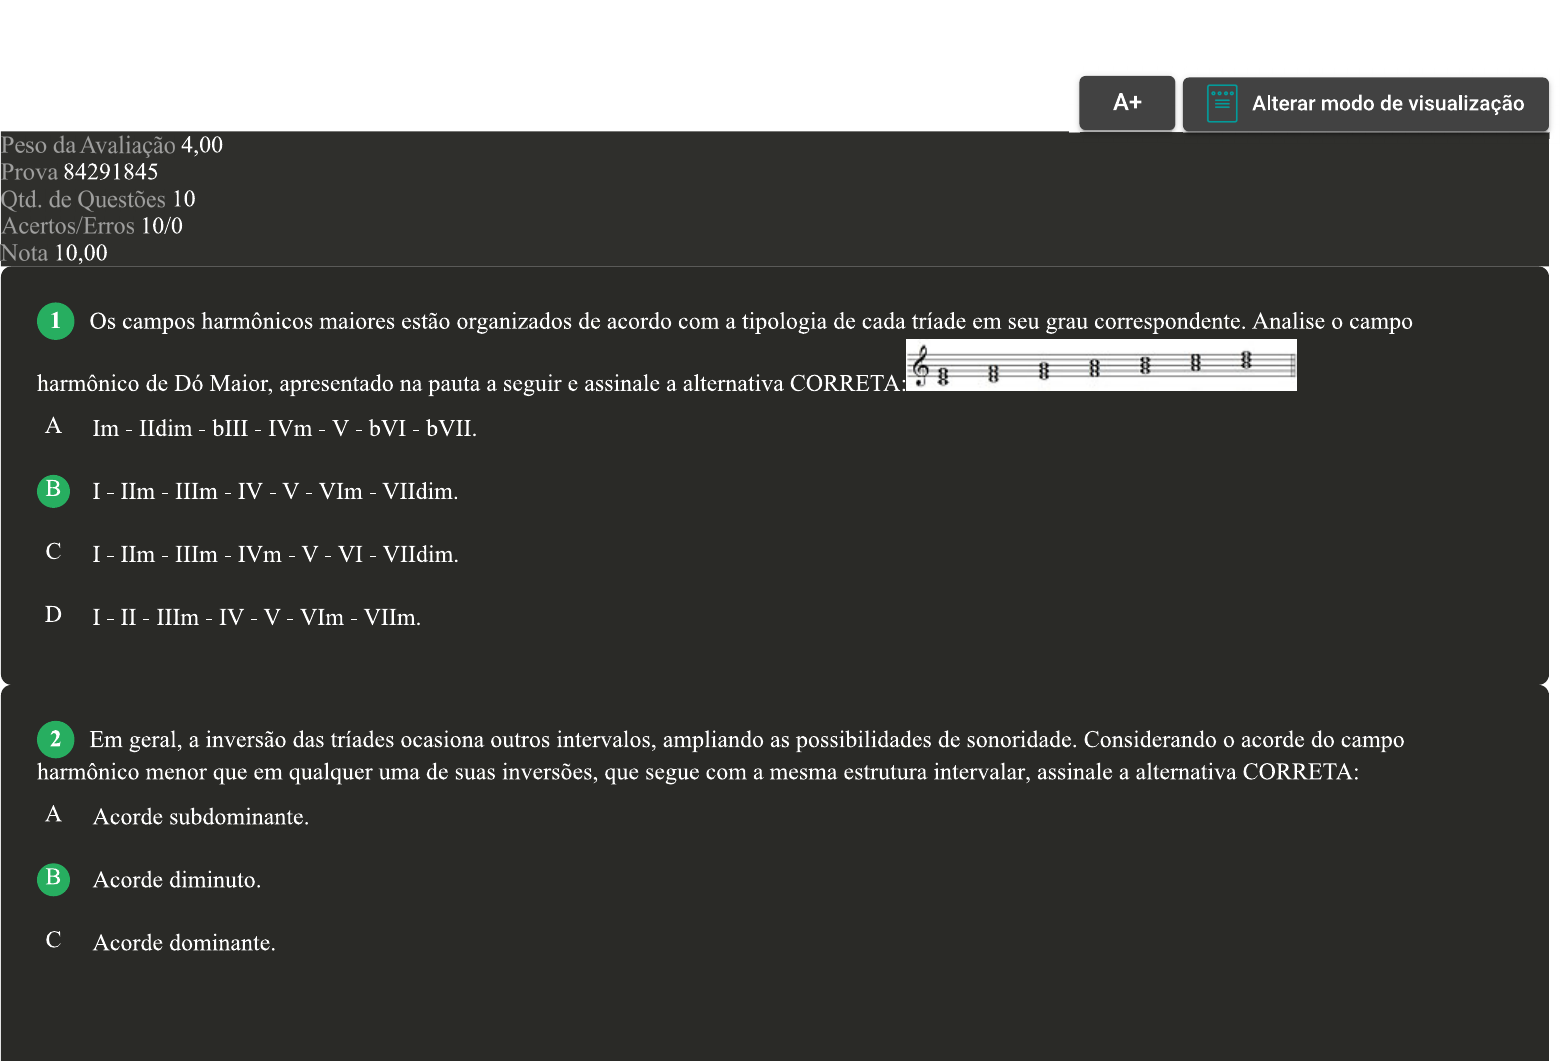Click the green question 2 number badge

click(x=55, y=739)
